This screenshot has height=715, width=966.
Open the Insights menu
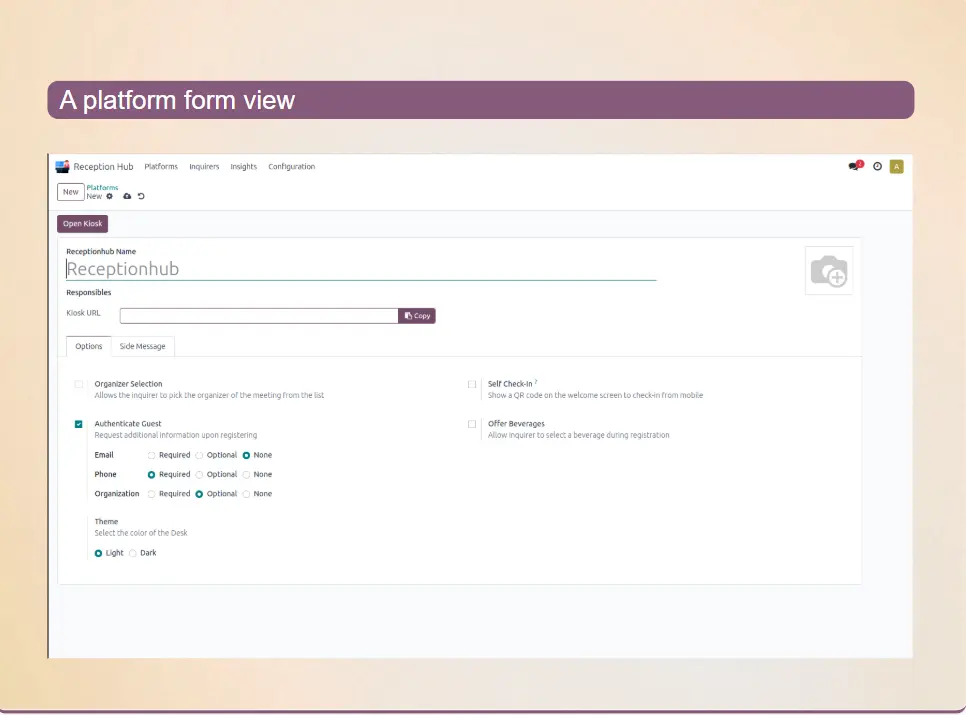pos(243,167)
